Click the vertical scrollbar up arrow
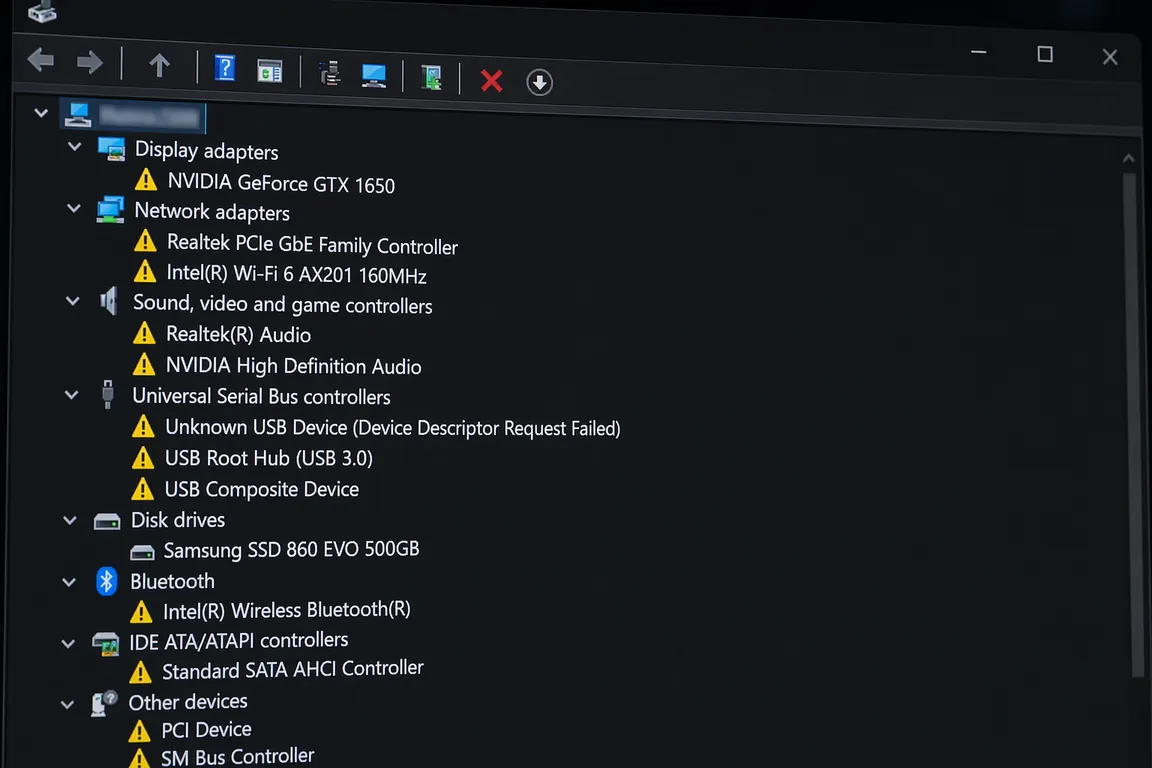The height and width of the screenshot is (768, 1152). click(1128, 158)
